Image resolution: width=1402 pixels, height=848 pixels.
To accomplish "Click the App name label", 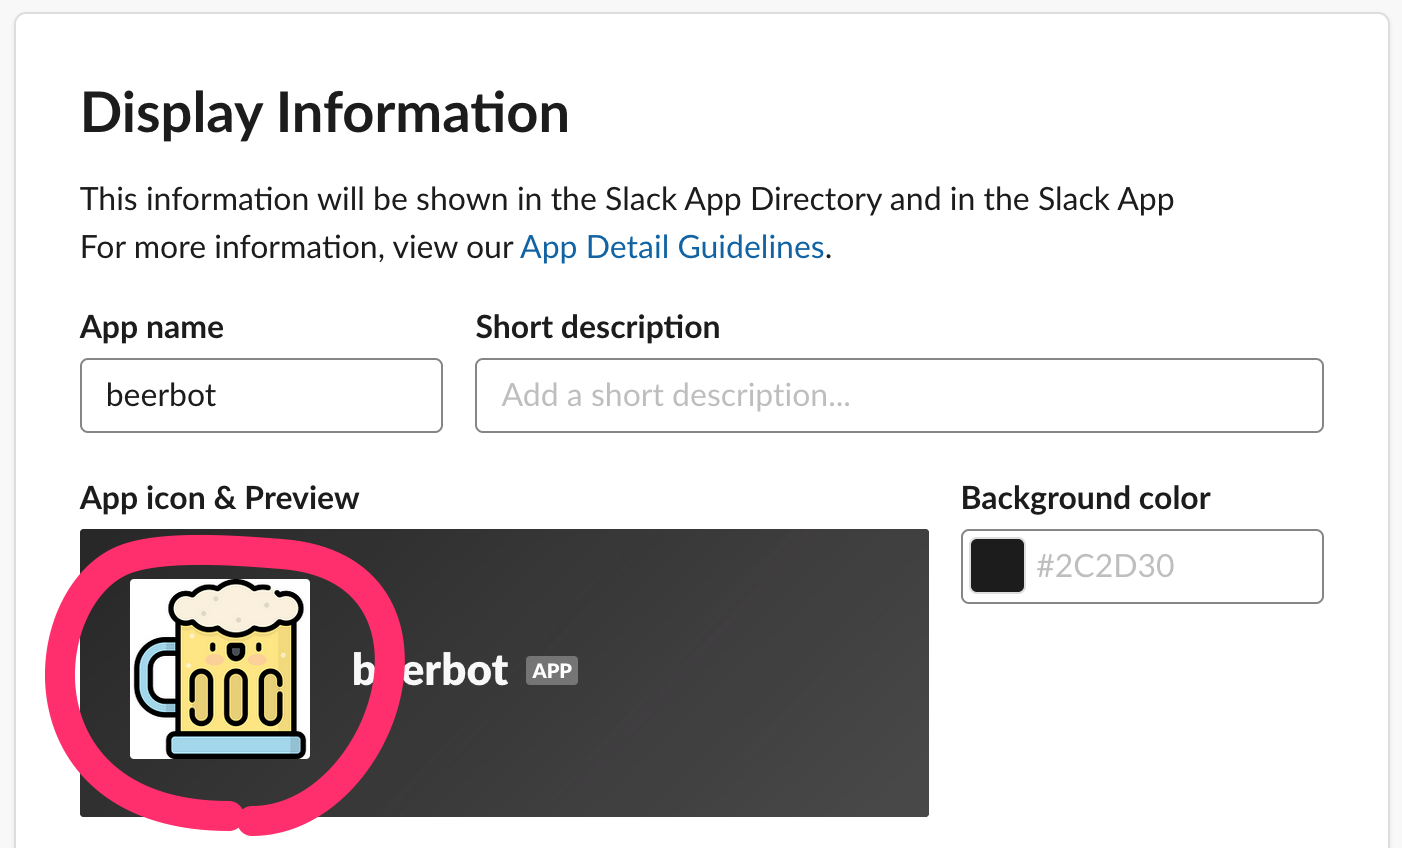I will [x=152, y=327].
